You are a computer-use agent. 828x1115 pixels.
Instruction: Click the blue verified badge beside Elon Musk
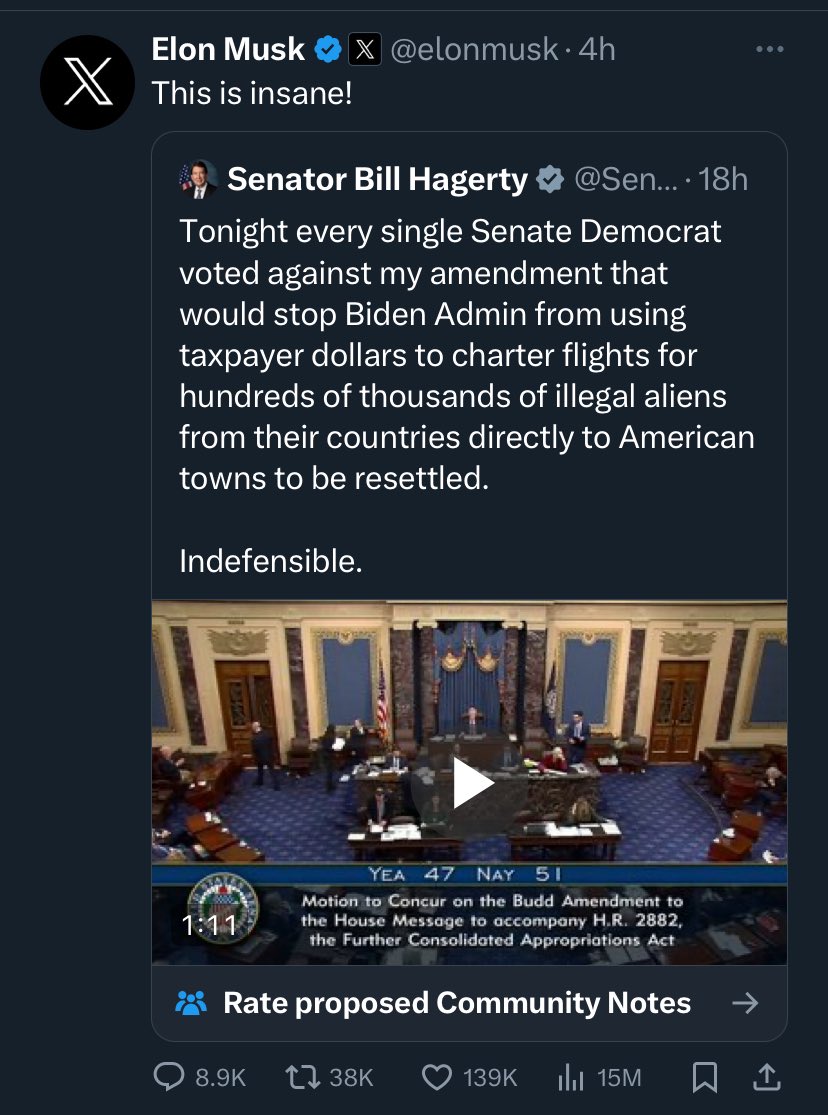327,49
